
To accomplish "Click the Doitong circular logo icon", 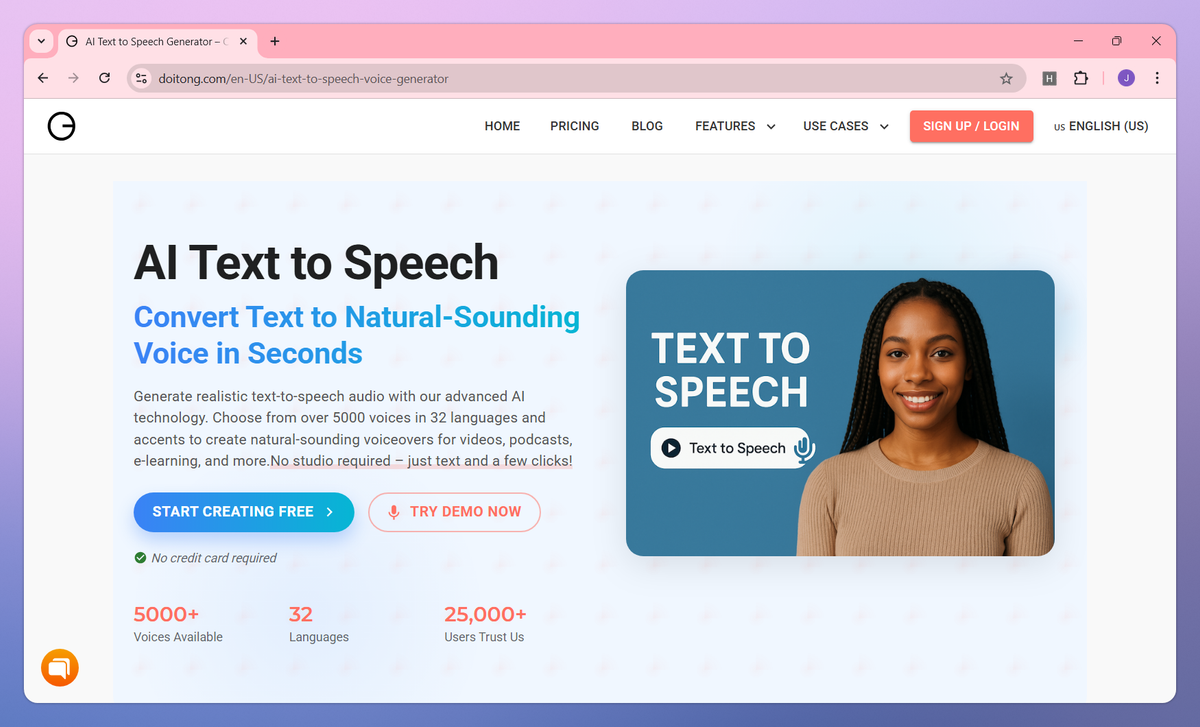I will (62, 126).
